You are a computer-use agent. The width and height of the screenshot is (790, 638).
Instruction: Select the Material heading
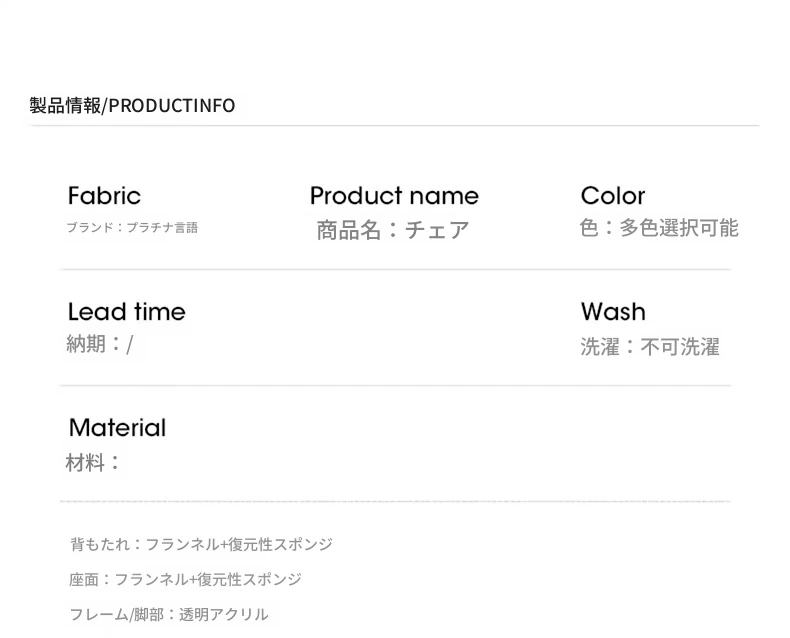117,428
